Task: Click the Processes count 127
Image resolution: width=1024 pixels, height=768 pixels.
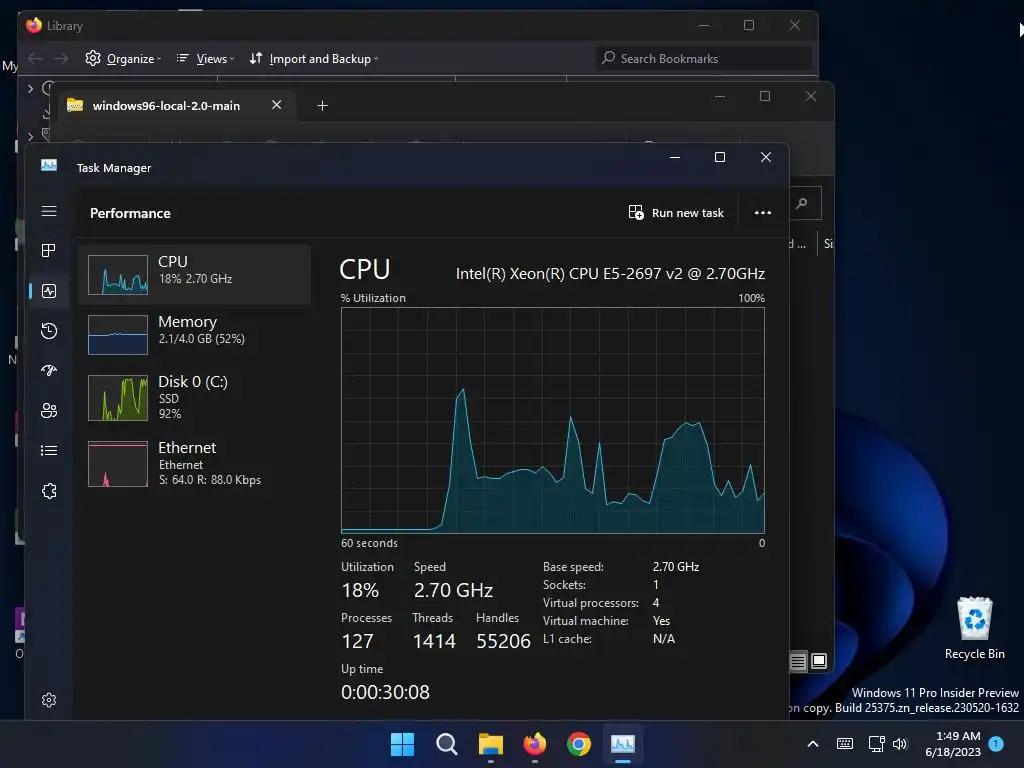Action: click(357, 641)
